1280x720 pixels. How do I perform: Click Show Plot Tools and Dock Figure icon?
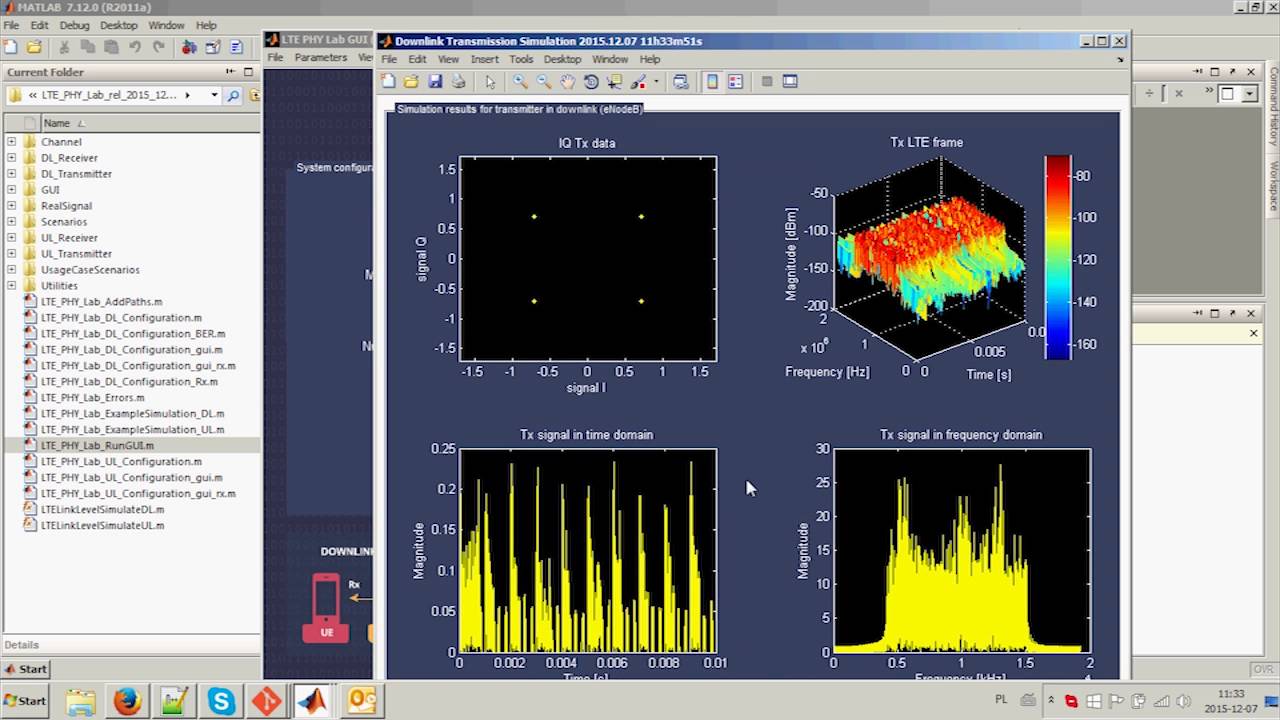tap(790, 82)
